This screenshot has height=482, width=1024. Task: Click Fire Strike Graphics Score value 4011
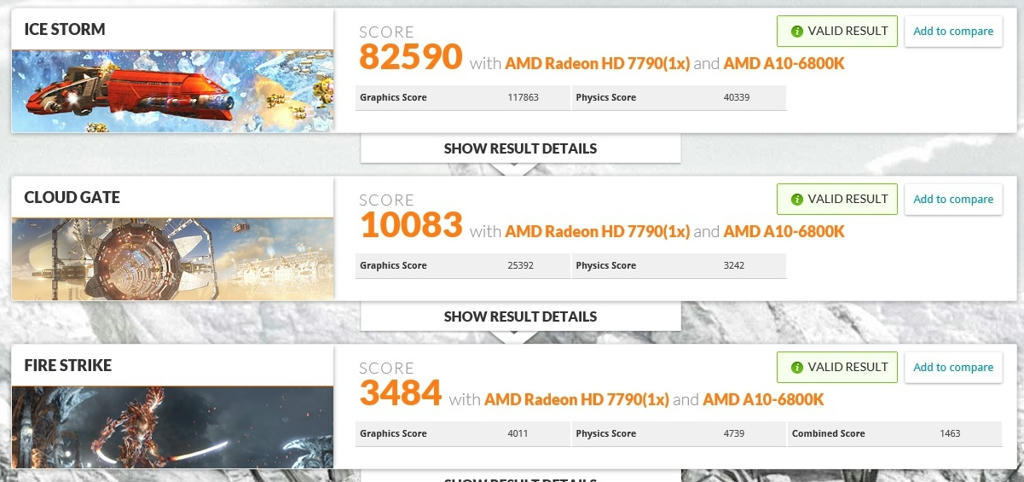pos(518,434)
